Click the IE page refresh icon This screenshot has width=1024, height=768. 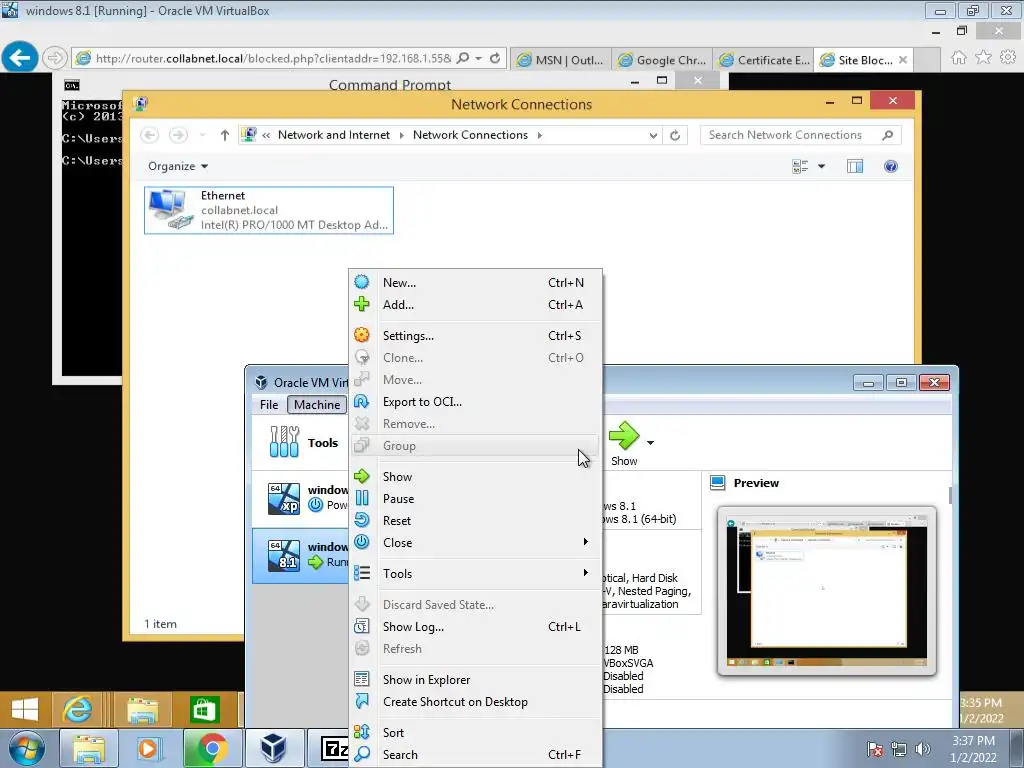[495, 58]
